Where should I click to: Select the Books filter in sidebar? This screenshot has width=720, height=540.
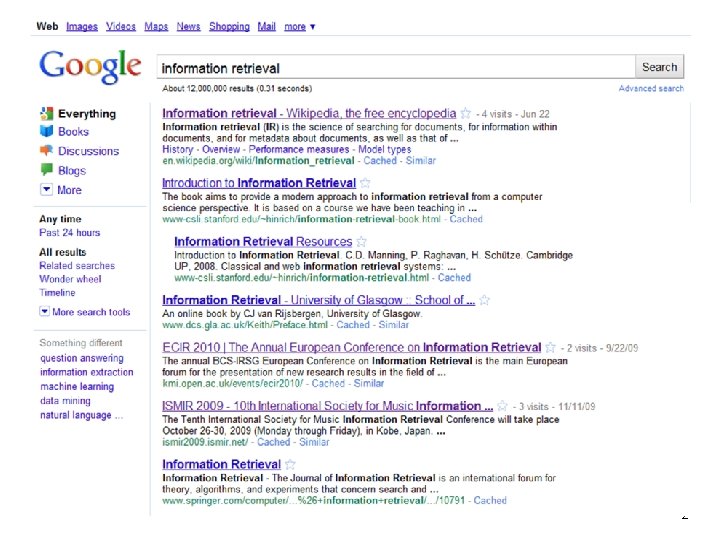(73, 131)
